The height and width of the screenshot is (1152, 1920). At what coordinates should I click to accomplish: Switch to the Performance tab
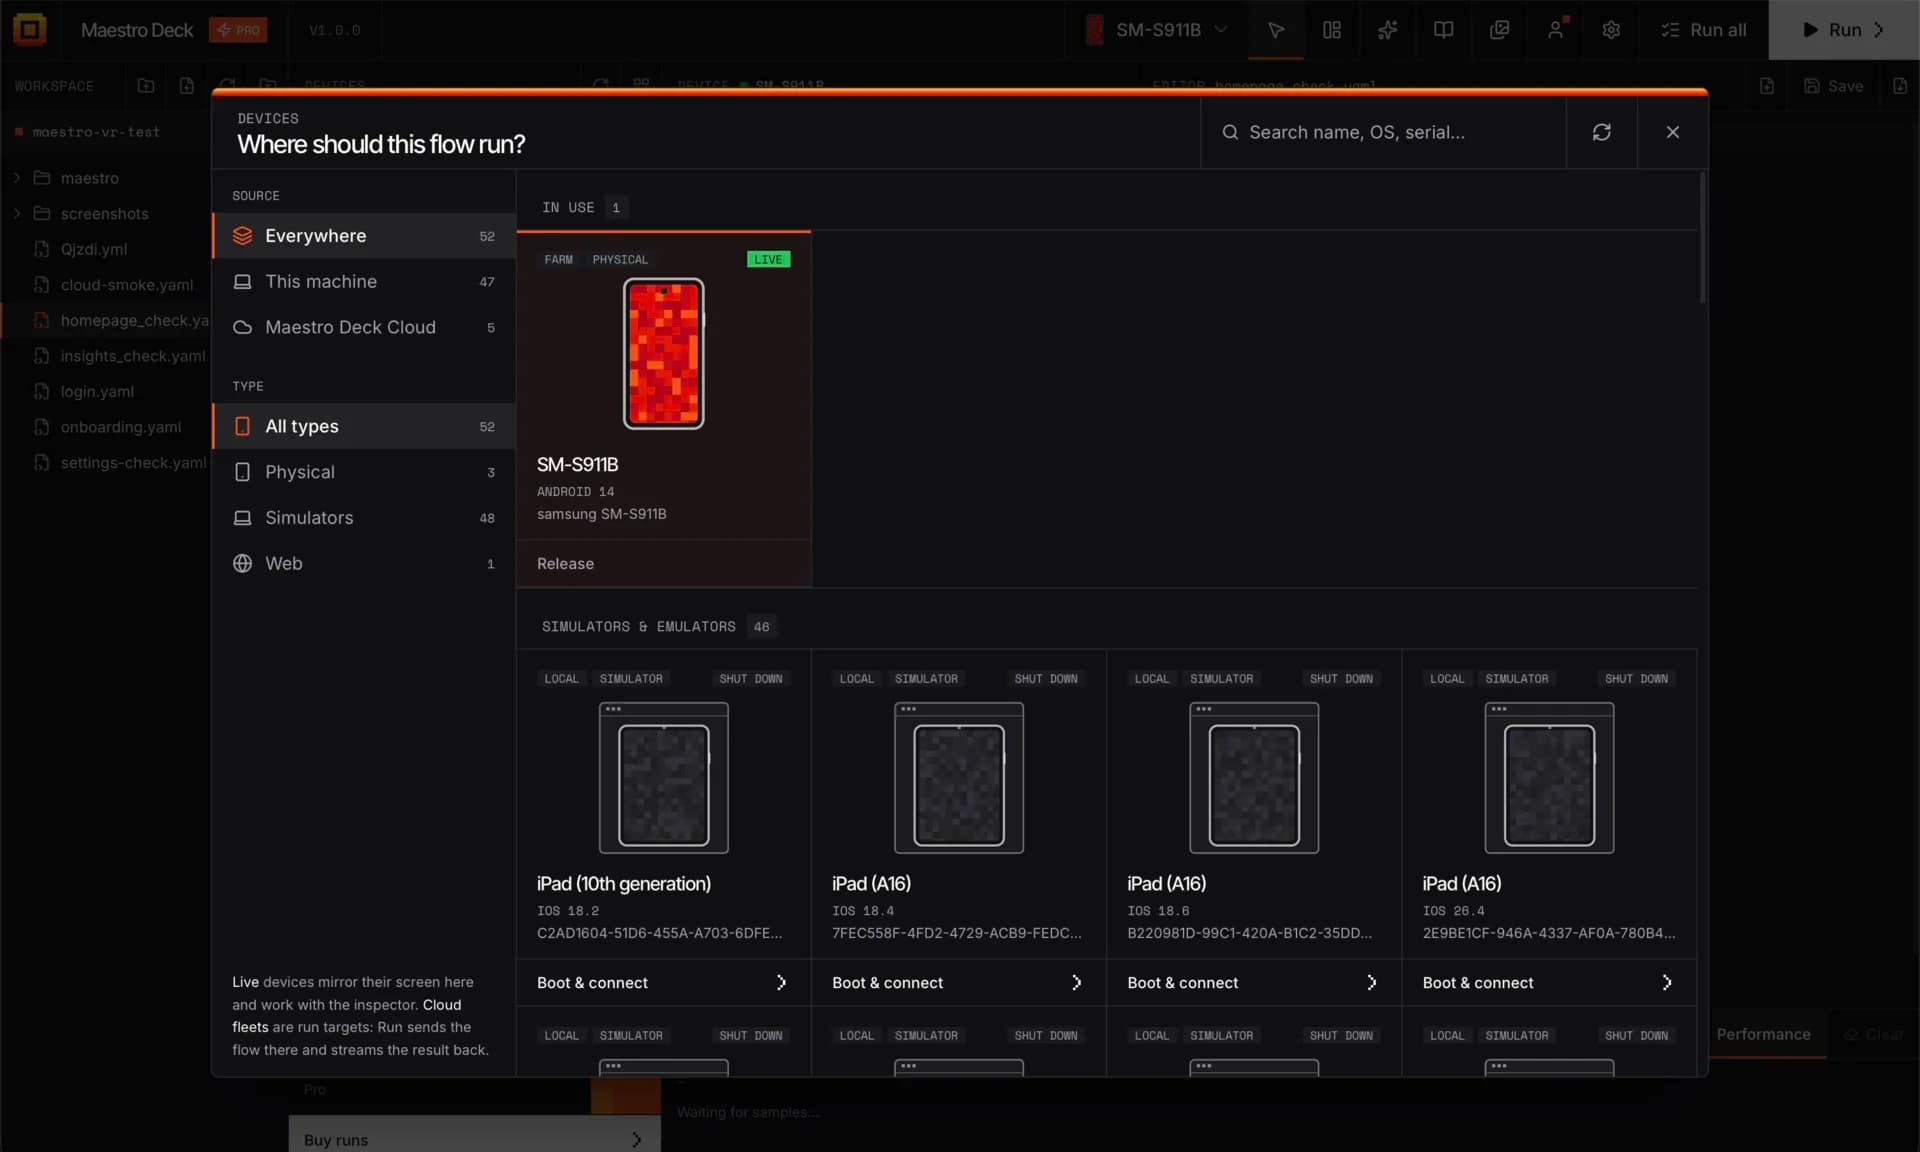point(1763,1035)
